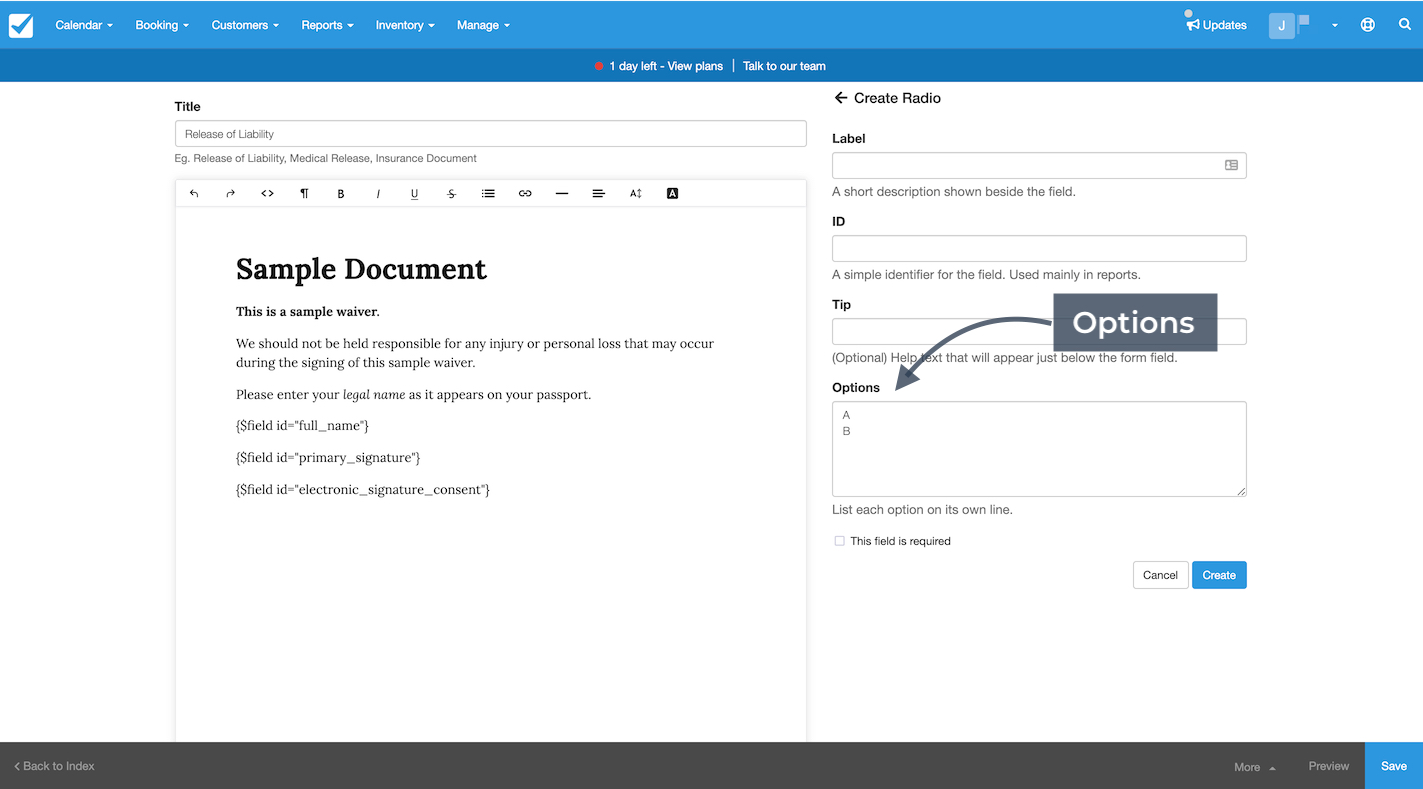Apply strikethrough formatting in editor
Image resolution: width=1423 pixels, height=789 pixels.
tap(451, 193)
